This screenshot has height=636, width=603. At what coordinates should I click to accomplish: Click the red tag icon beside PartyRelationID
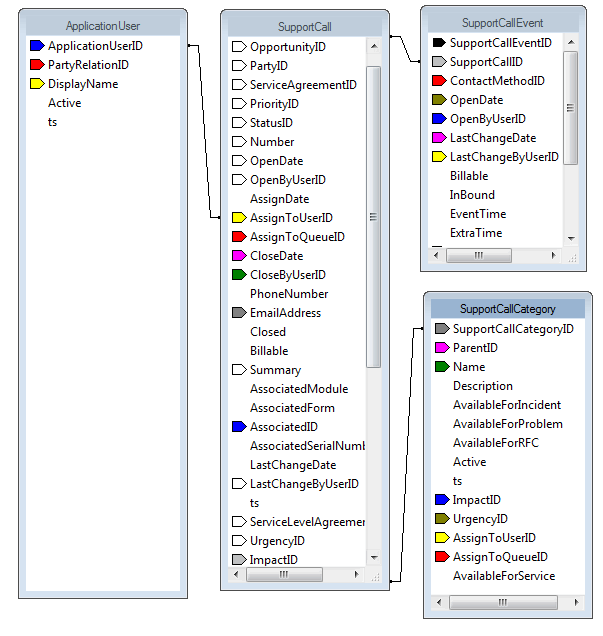(37, 65)
